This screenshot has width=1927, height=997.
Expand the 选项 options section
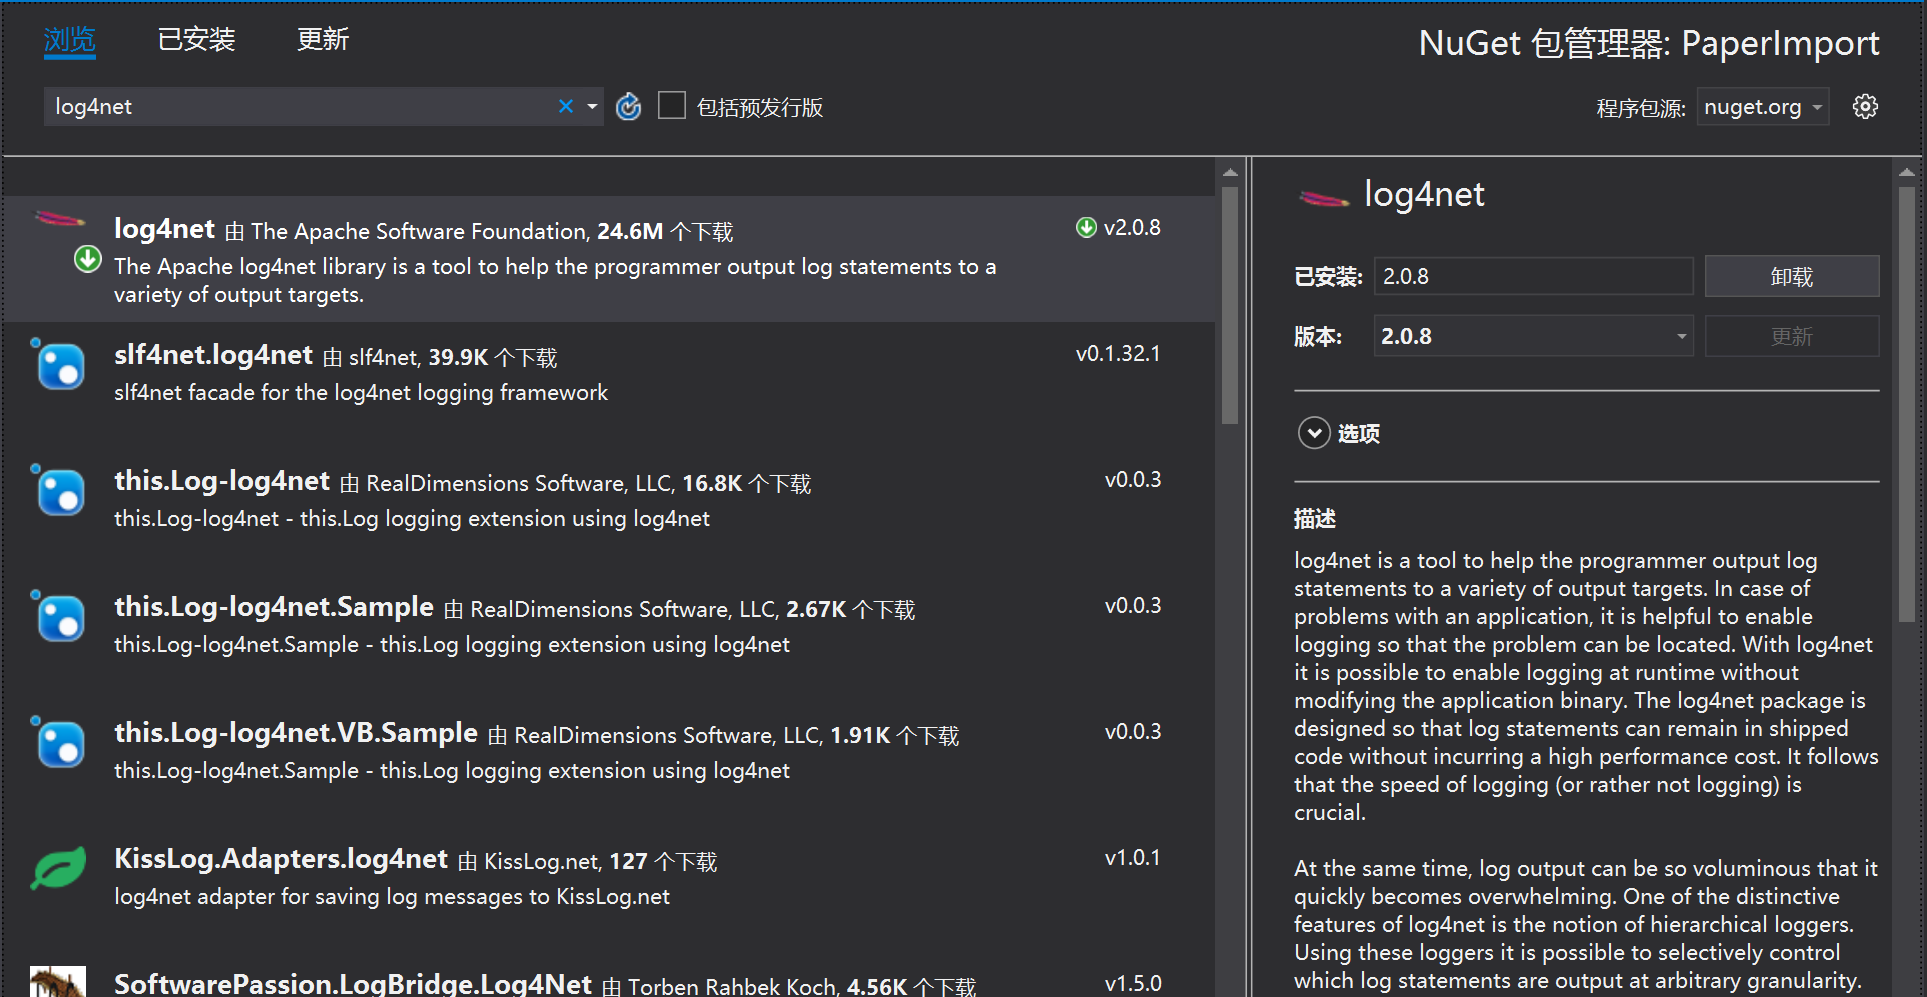click(x=1314, y=433)
